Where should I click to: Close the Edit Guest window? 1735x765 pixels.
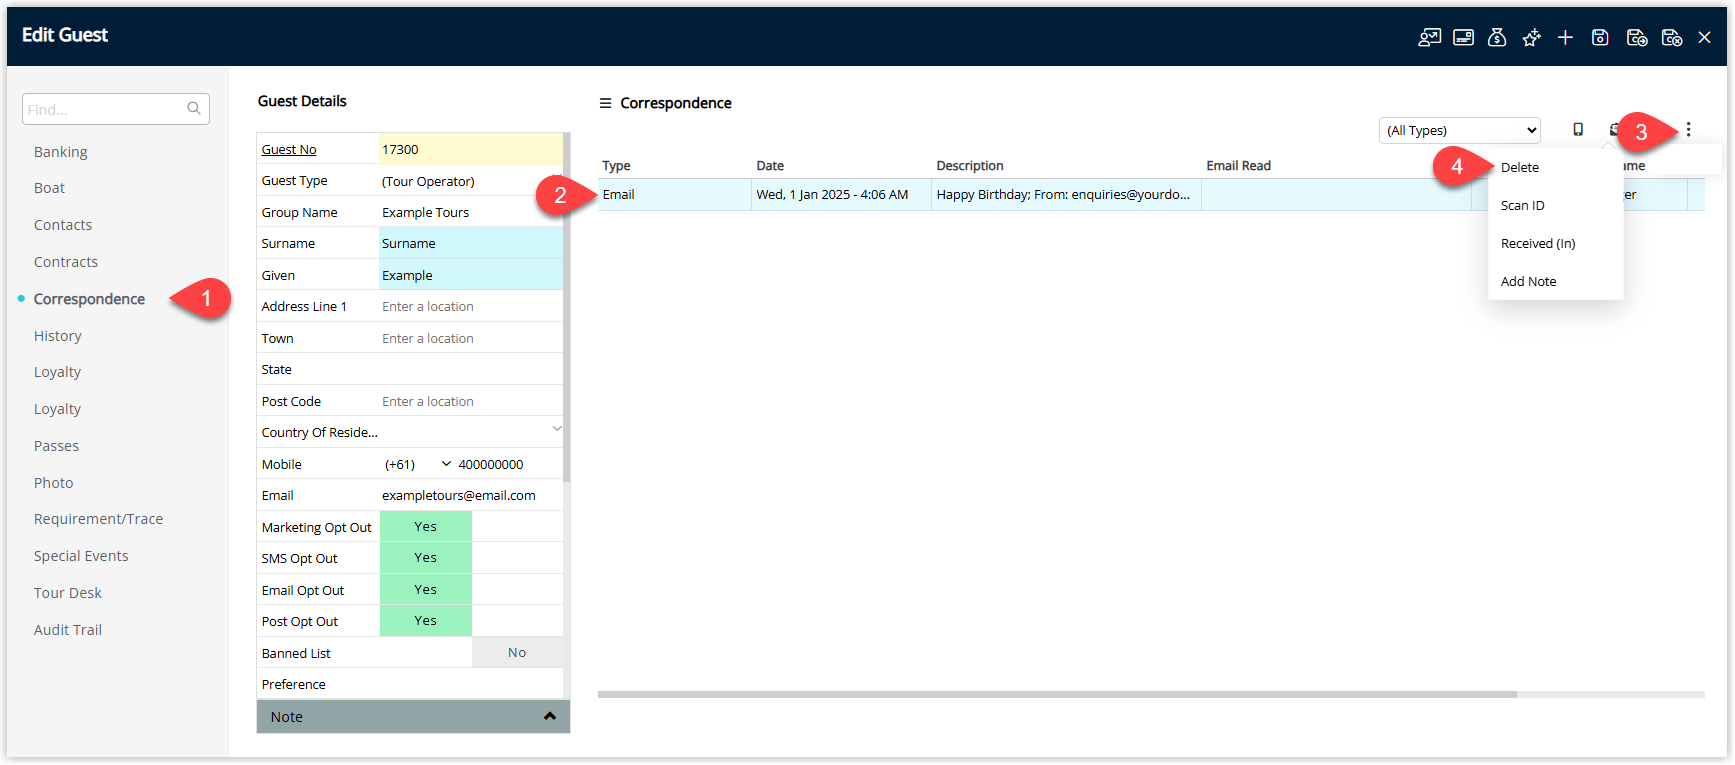tap(1705, 37)
